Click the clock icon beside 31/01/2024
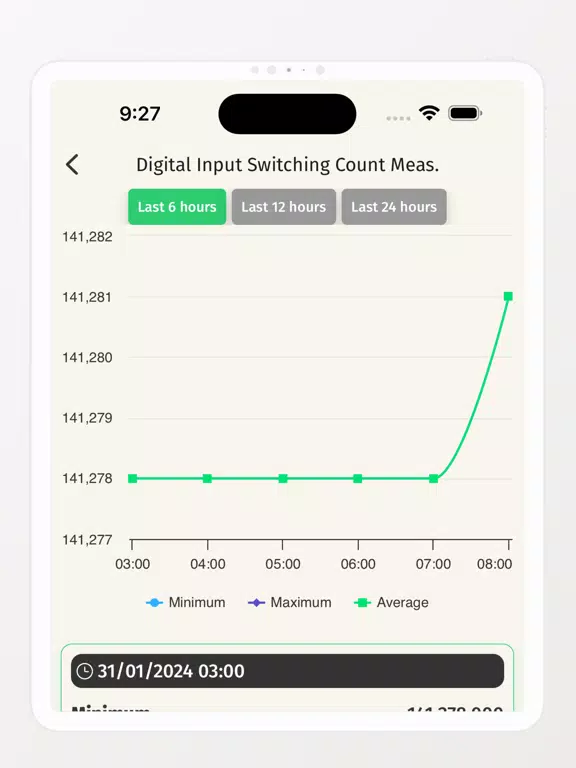 (85, 671)
